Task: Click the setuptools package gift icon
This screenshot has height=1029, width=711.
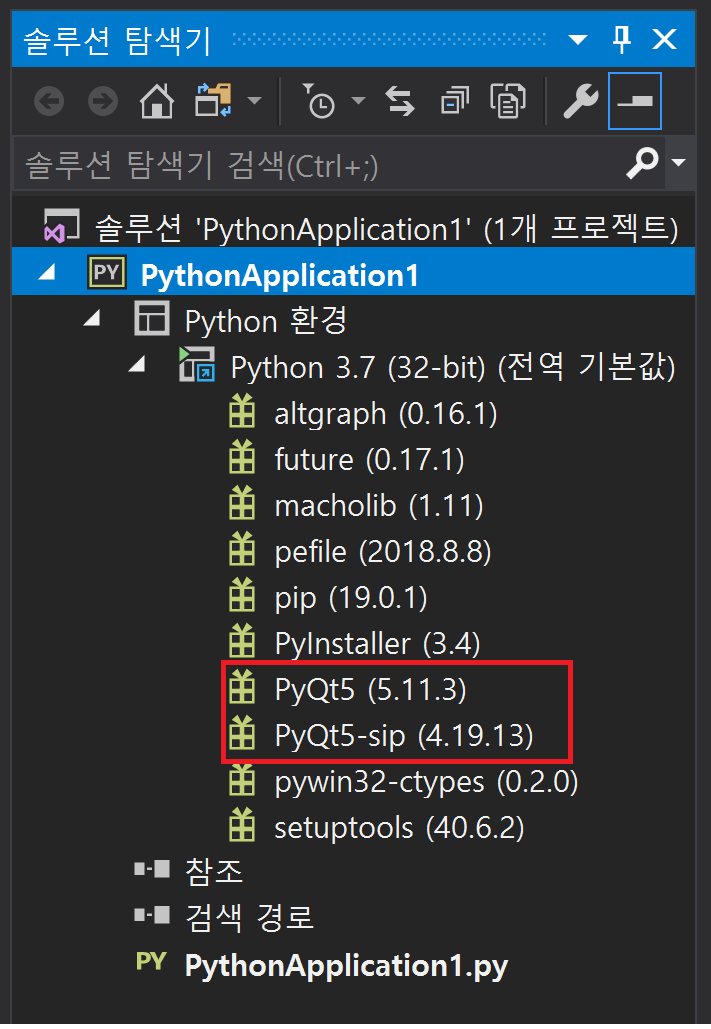Action: coord(242,826)
